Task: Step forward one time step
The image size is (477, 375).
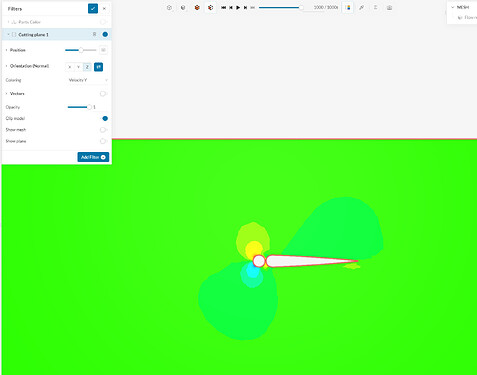Action: pos(245,7)
